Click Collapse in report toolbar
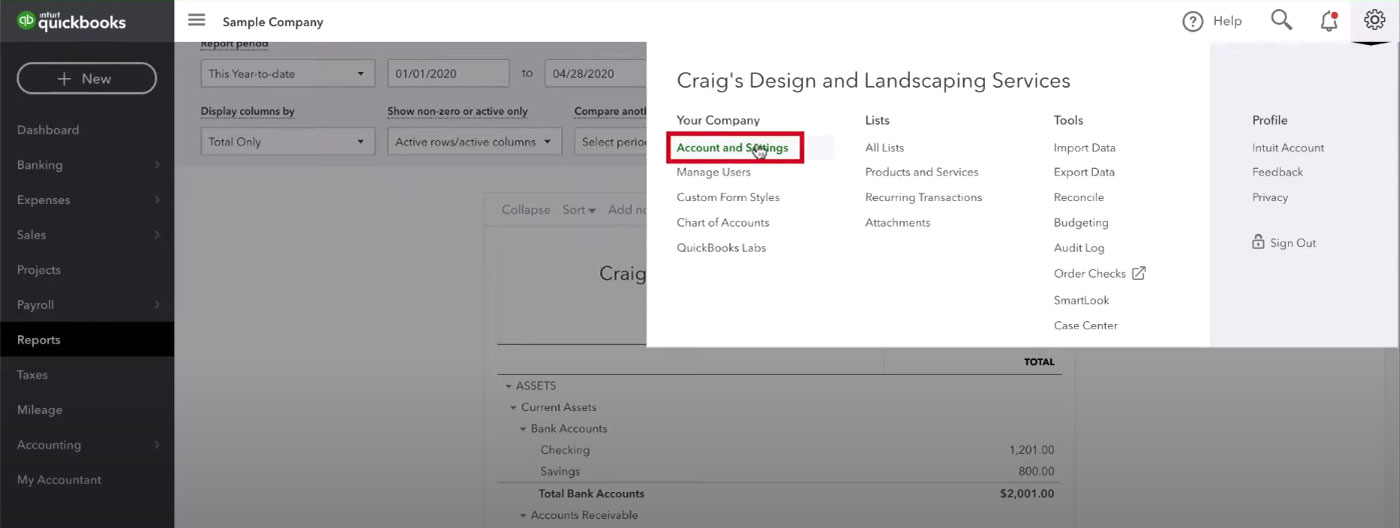Viewport: 1400px width, 528px height. (526, 210)
